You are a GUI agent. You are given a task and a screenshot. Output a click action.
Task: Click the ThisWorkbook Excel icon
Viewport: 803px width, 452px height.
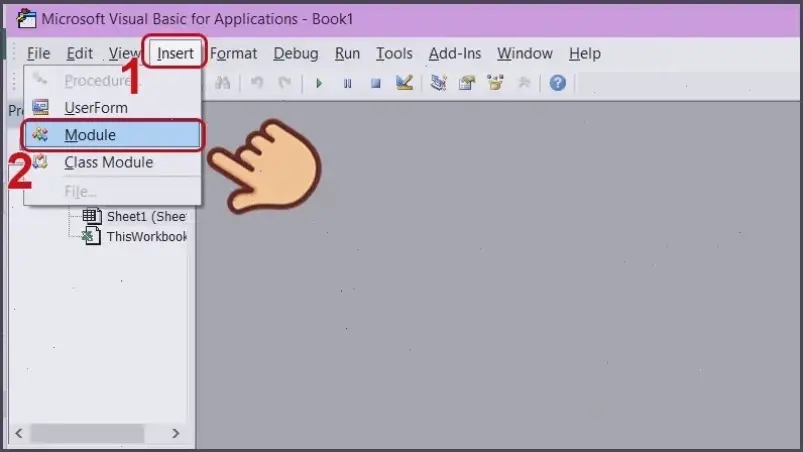[x=91, y=236]
